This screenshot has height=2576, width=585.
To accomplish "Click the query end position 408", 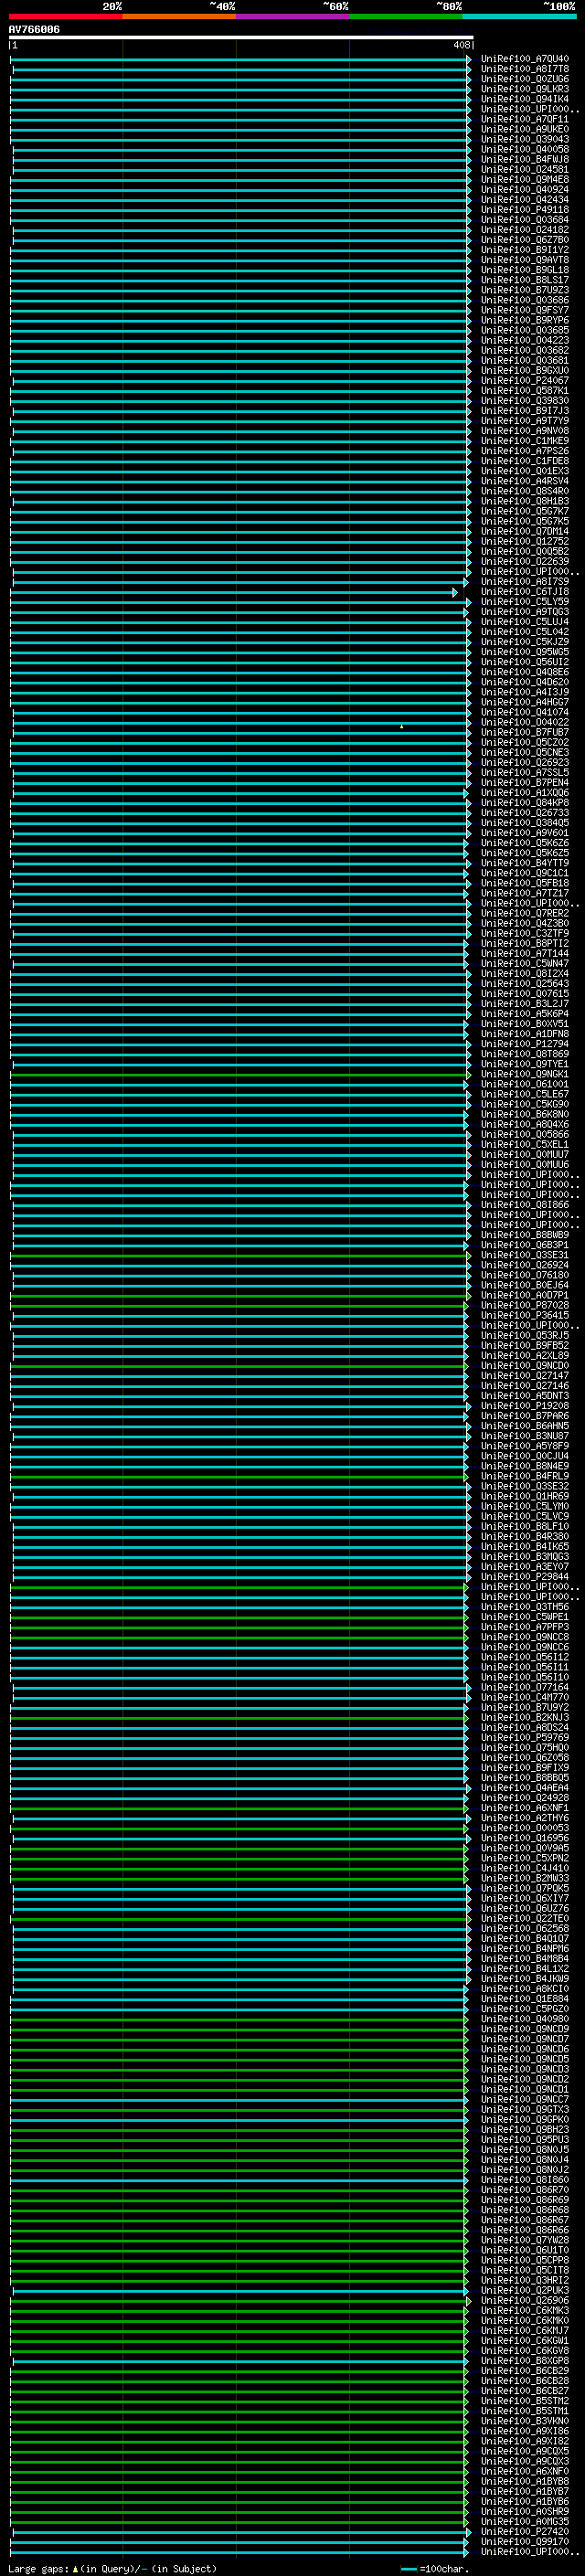I will [461, 45].
